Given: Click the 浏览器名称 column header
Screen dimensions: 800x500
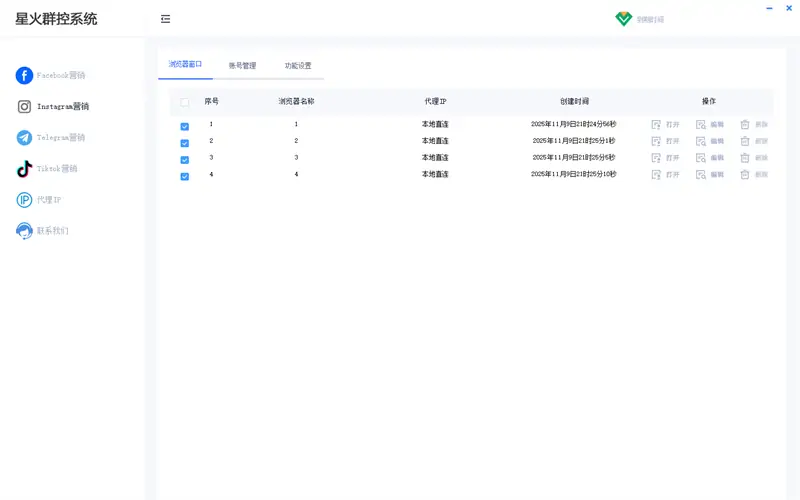Looking at the screenshot, I should 296,102.
